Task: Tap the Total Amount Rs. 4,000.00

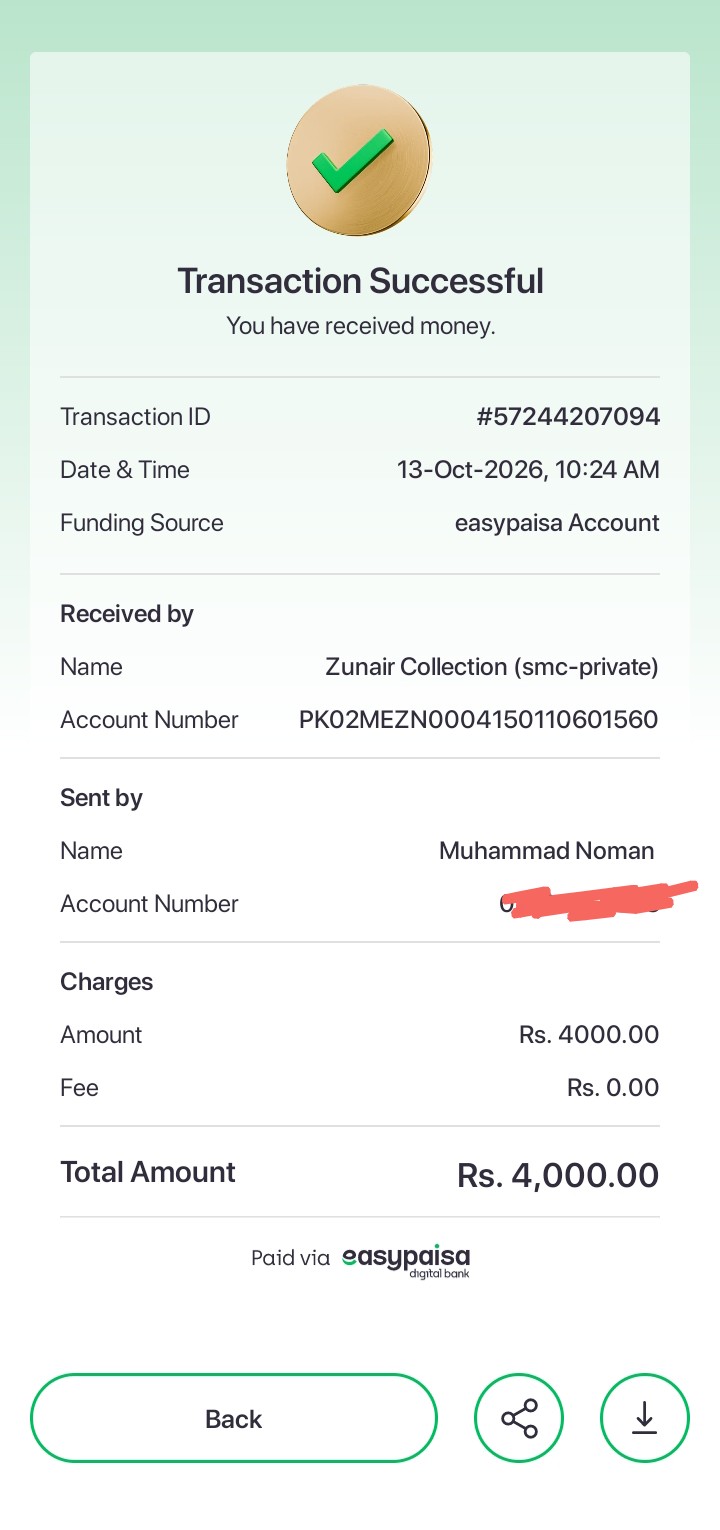Action: 558,1175
